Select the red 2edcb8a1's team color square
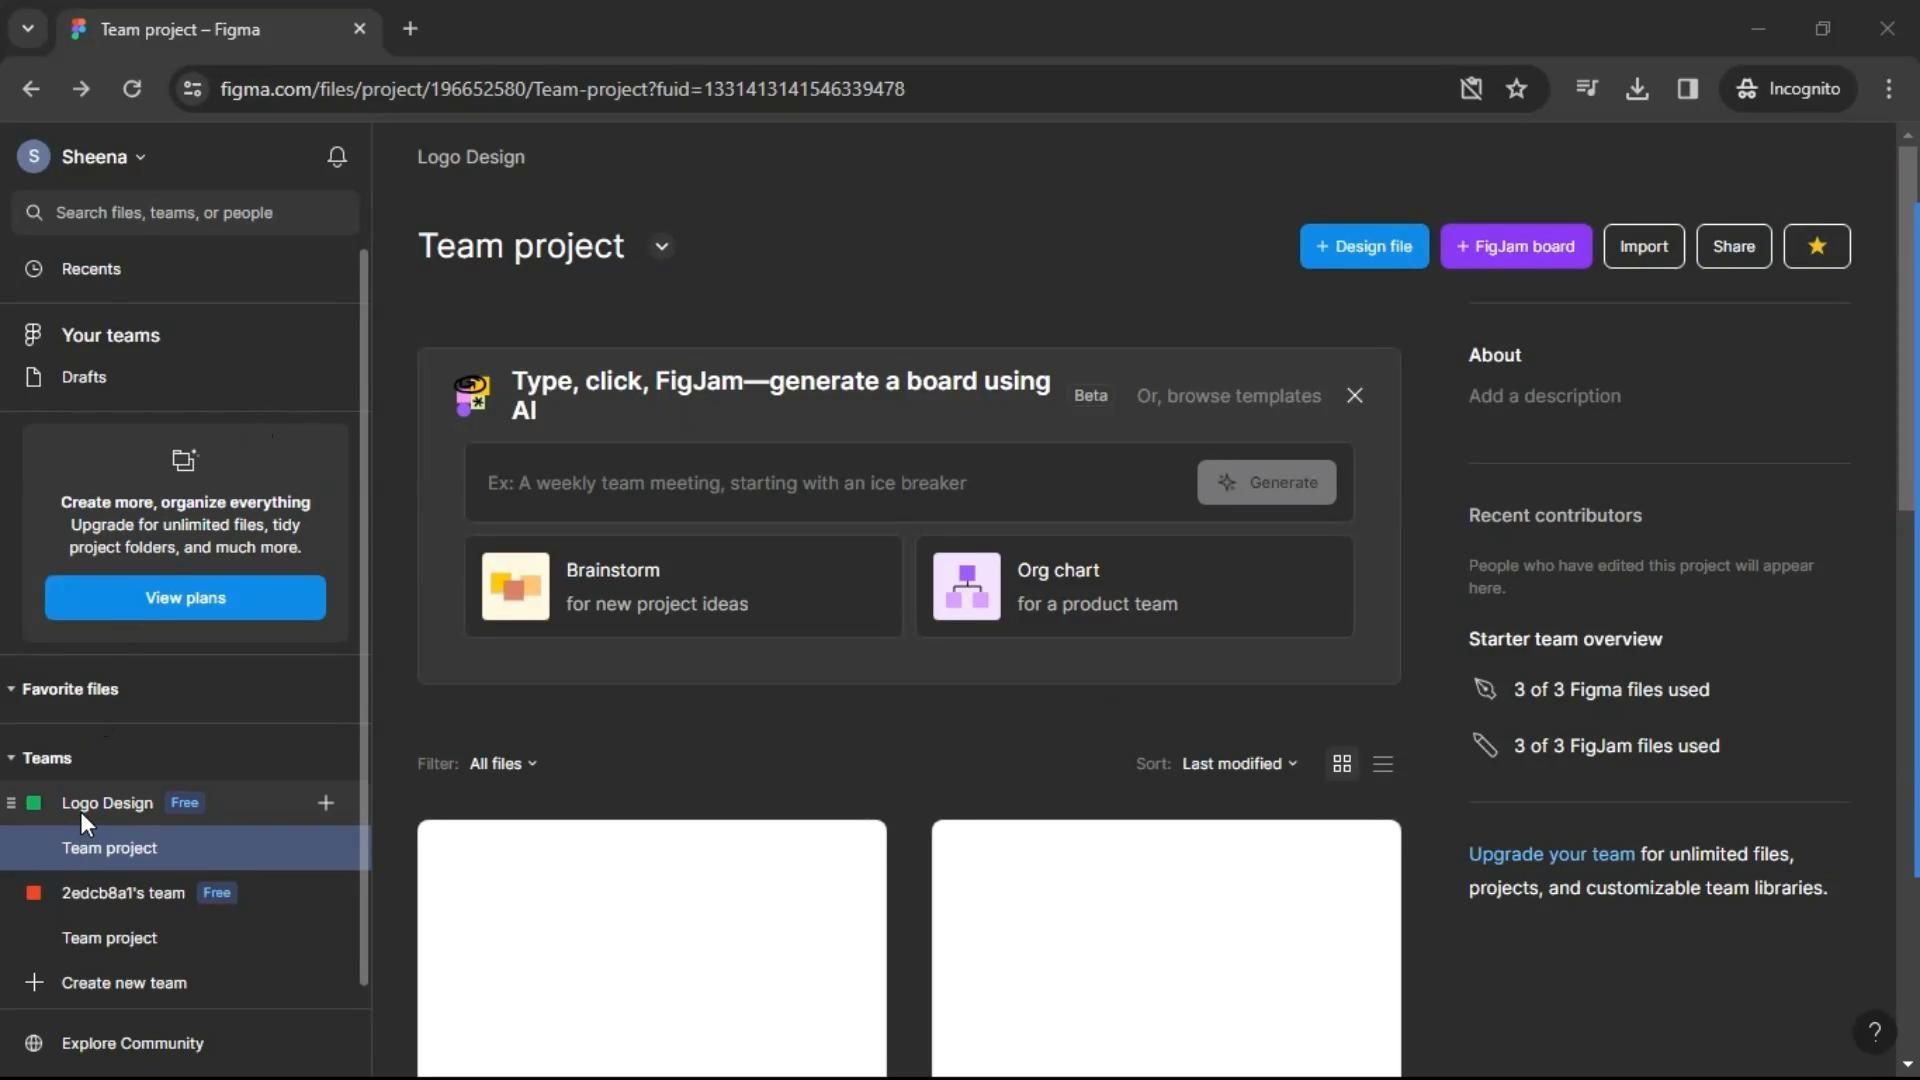Image resolution: width=1920 pixels, height=1080 pixels. [x=34, y=893]
